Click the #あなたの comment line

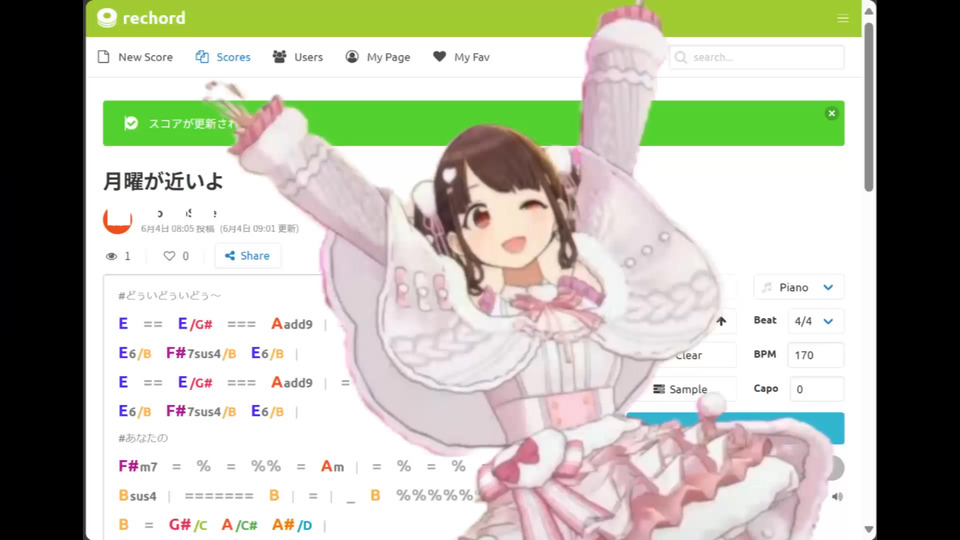(x=143, y=438)
